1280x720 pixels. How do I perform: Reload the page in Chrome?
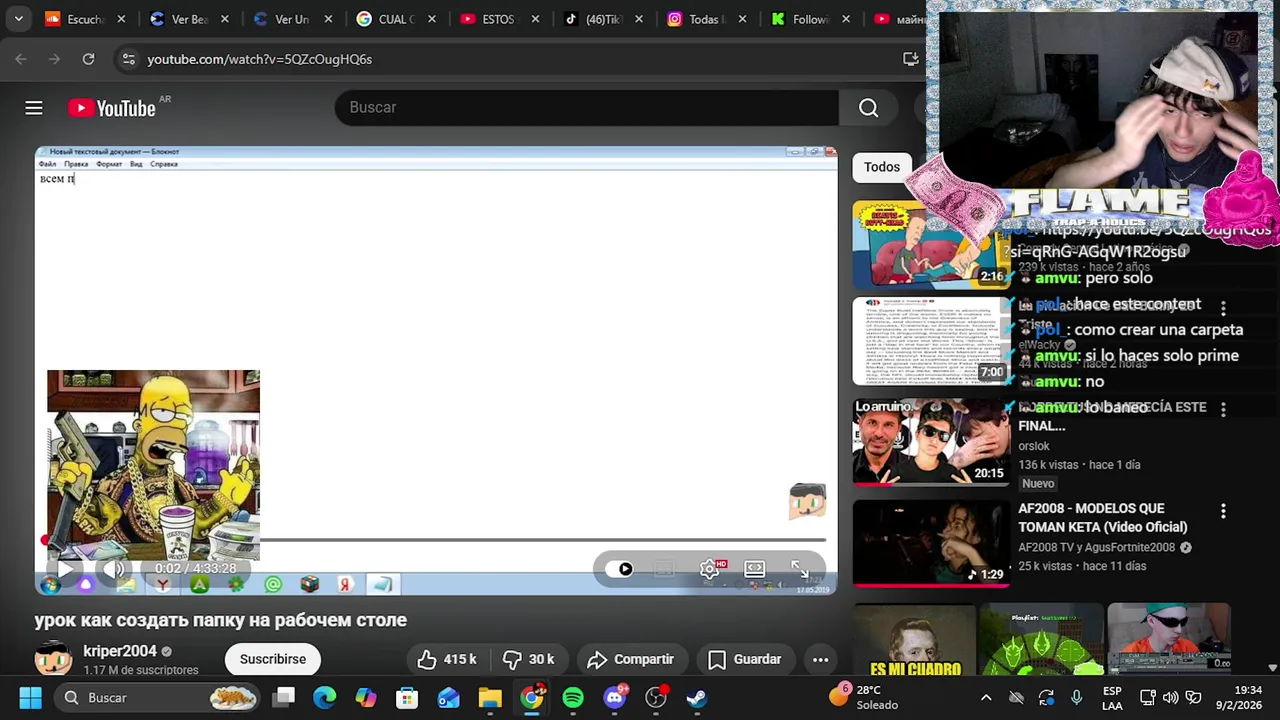[x=88, y=59]
